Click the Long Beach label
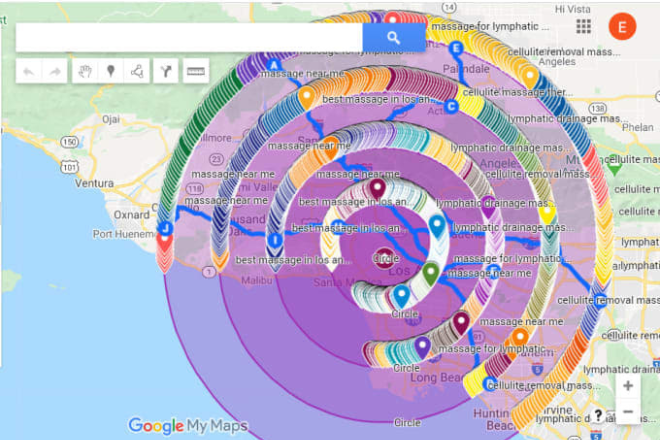The width and height of the screenshot is (660, 440). 437,377
